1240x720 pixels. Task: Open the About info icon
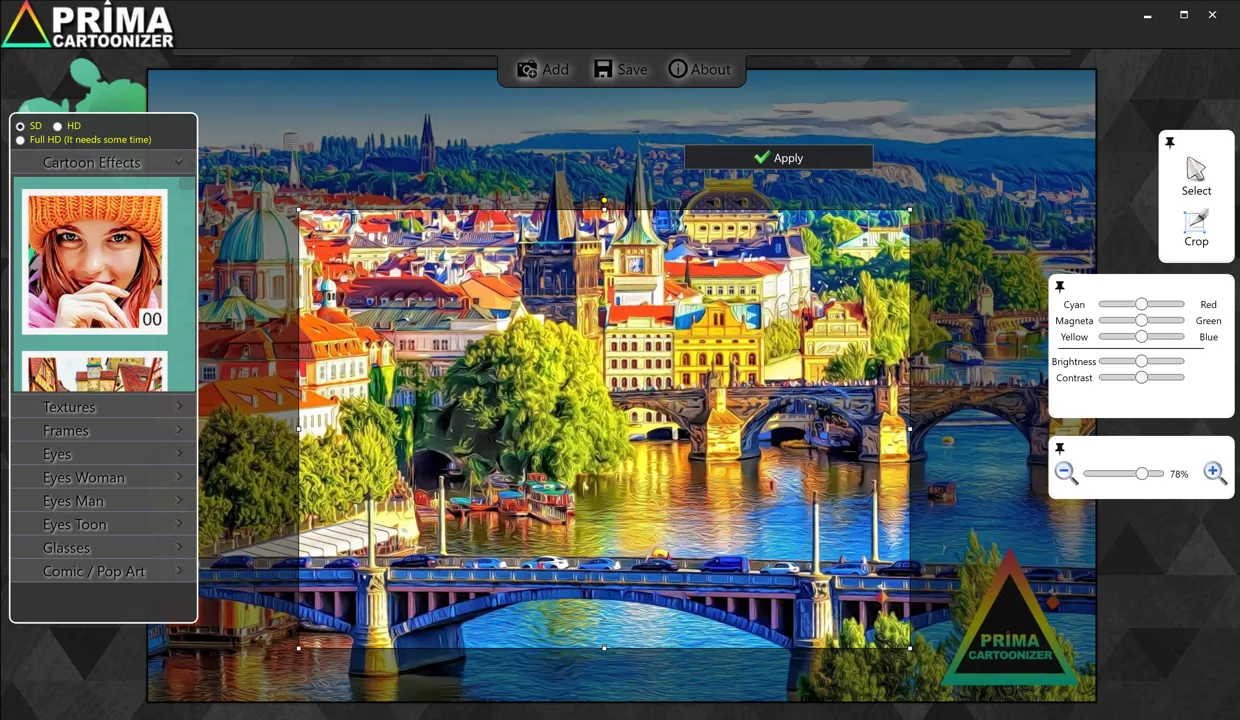click(x=678, y=69)
